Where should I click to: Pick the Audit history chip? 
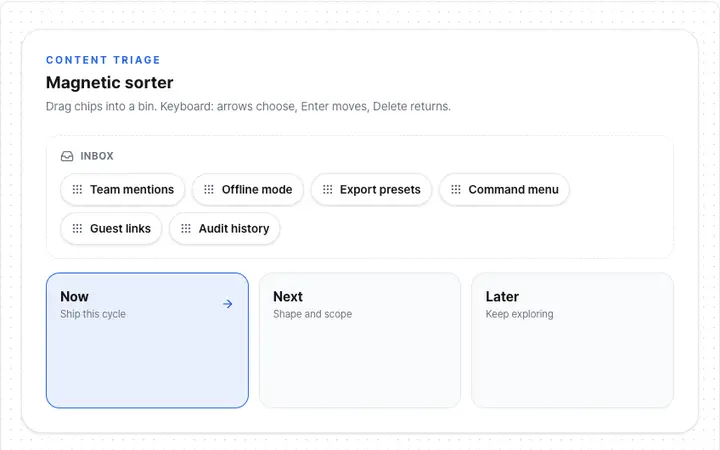(225, 228)
